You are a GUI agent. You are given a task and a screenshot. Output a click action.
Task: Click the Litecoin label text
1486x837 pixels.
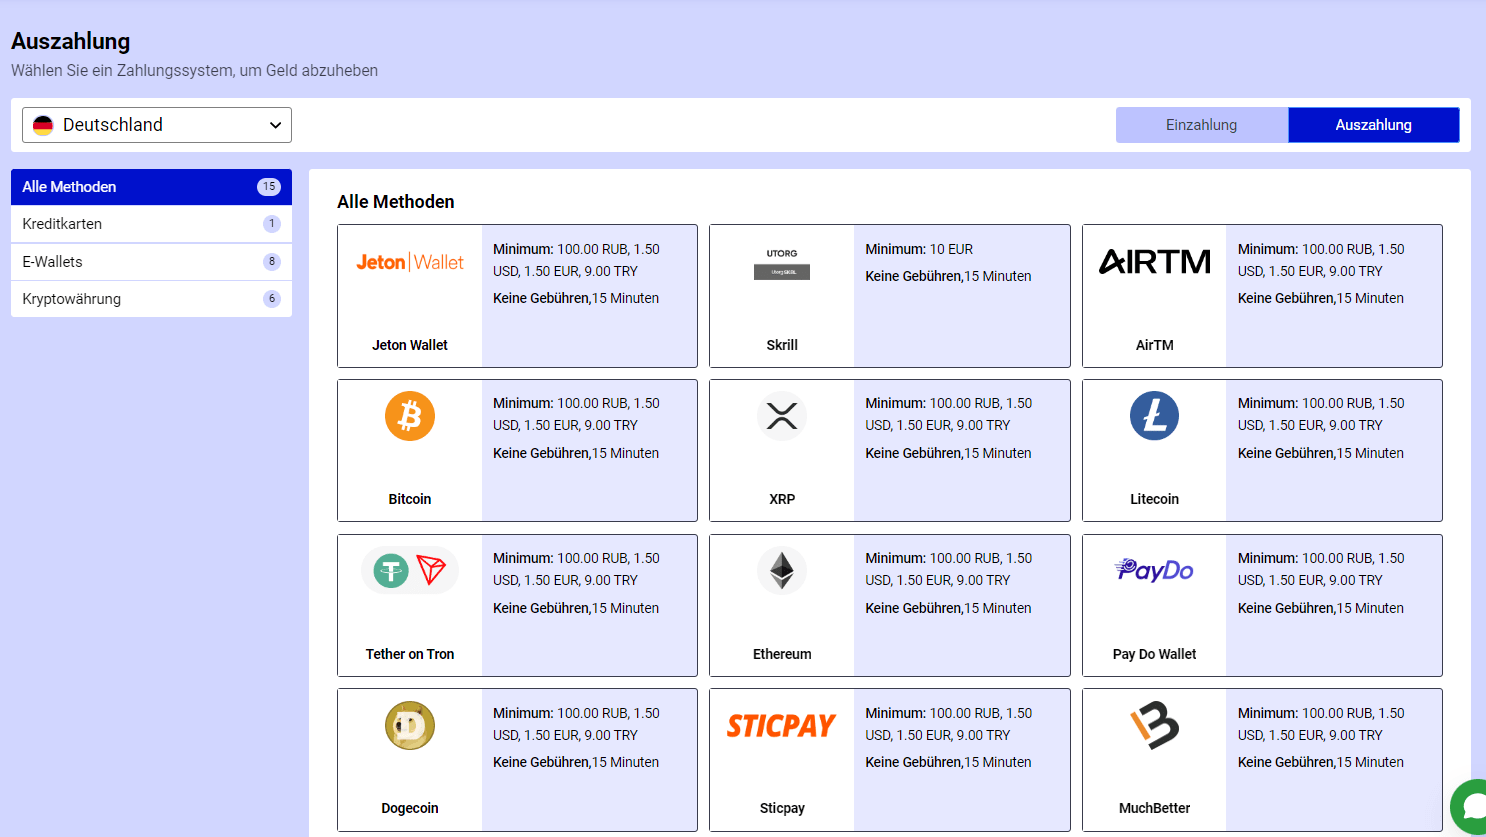tap(1154, 499)
